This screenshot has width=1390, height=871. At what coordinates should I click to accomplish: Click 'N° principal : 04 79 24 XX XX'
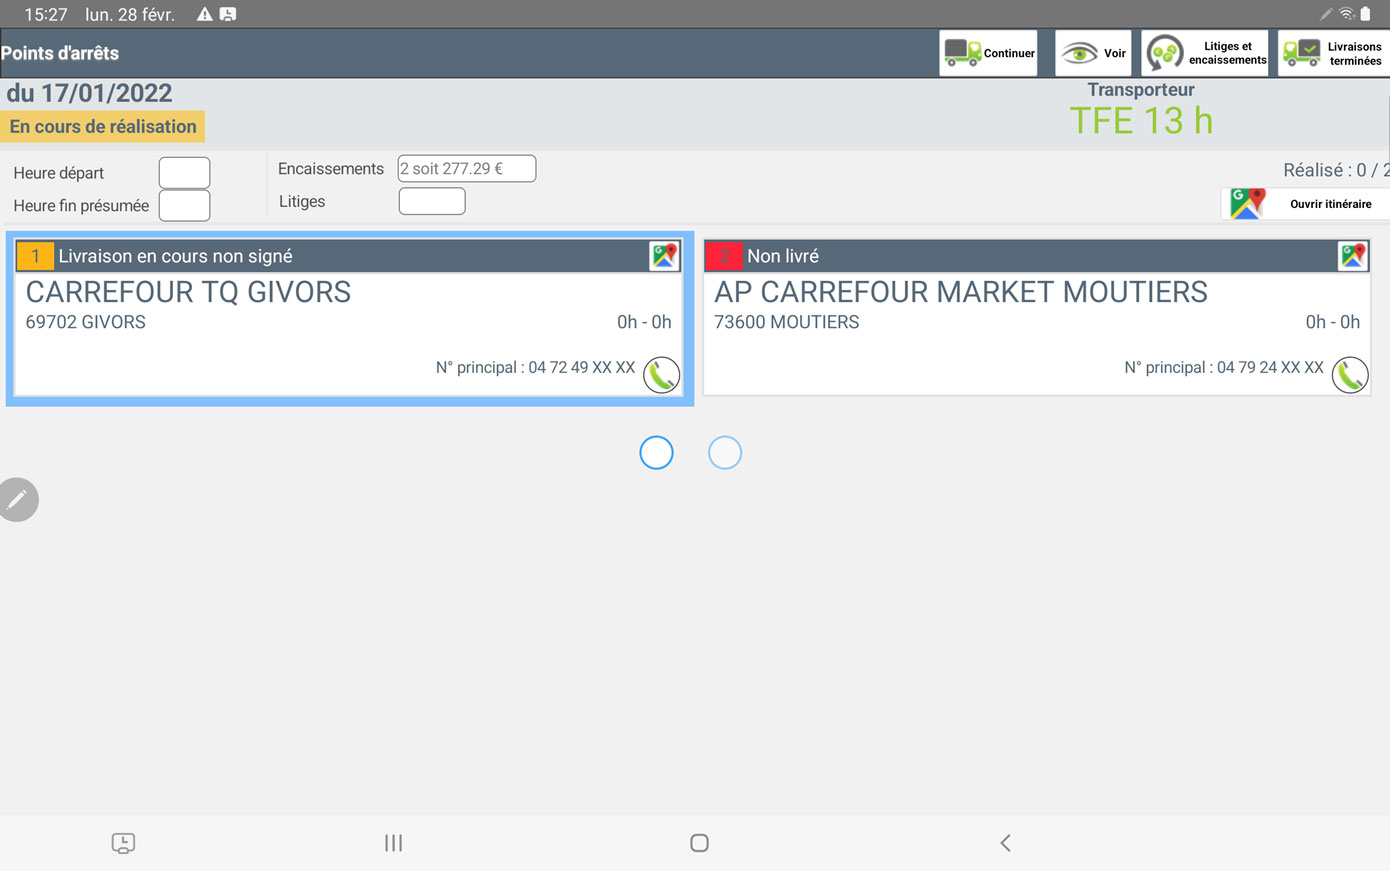point(1224,367)
